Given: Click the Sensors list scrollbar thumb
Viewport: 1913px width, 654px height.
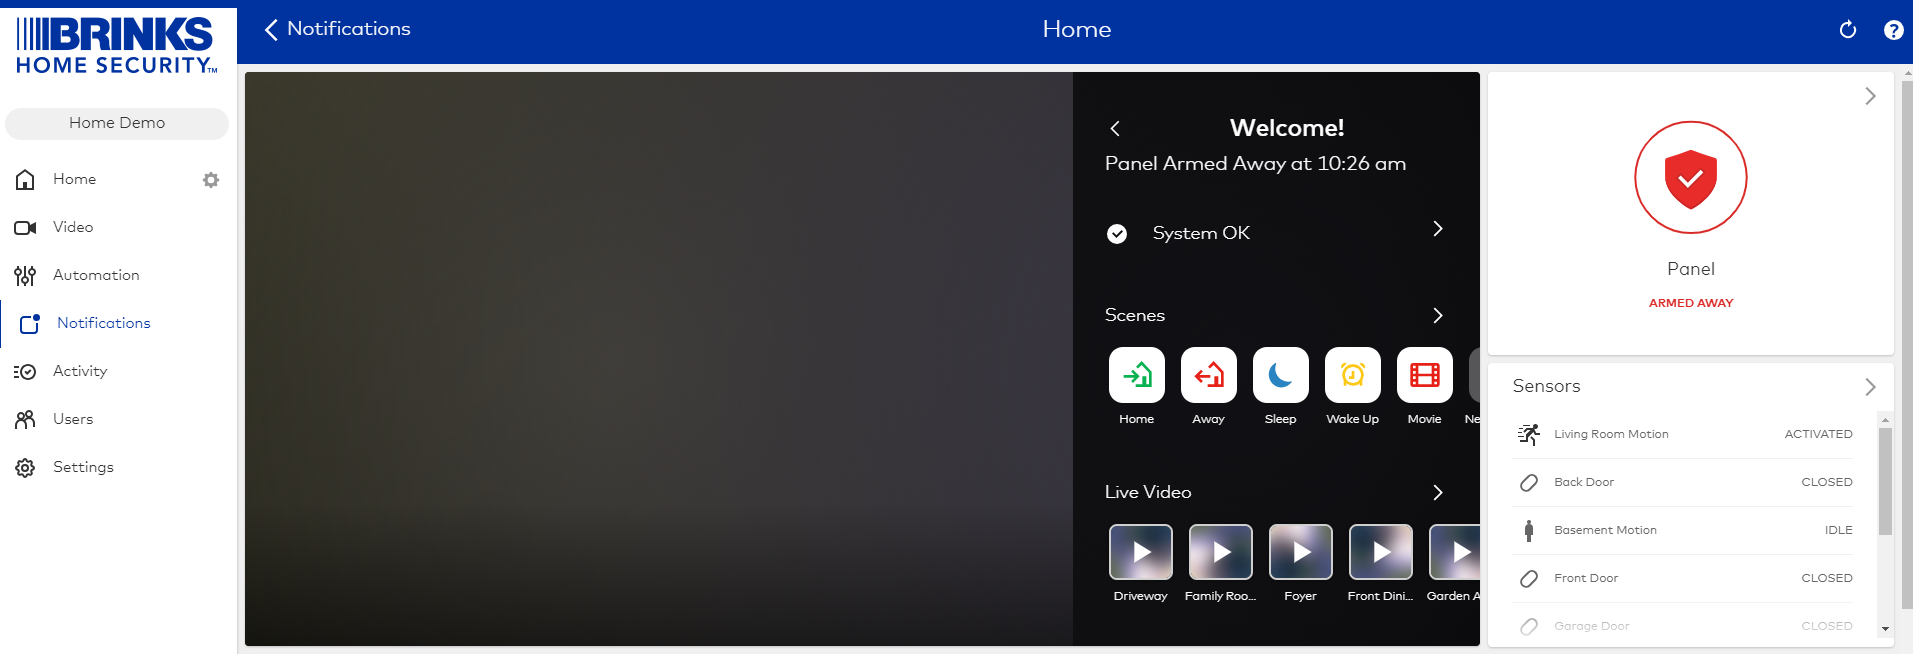Looking at the screenshot, I should coord(1885,482).
